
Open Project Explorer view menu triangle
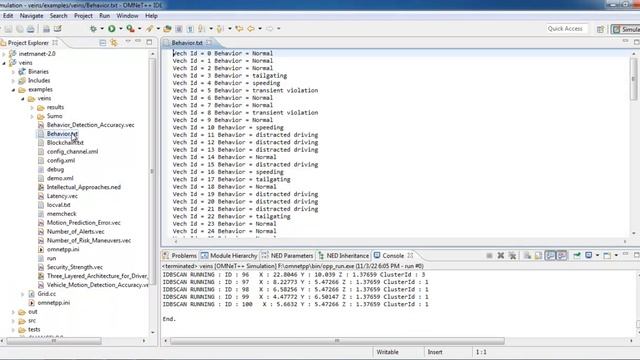tap(128, 42)
